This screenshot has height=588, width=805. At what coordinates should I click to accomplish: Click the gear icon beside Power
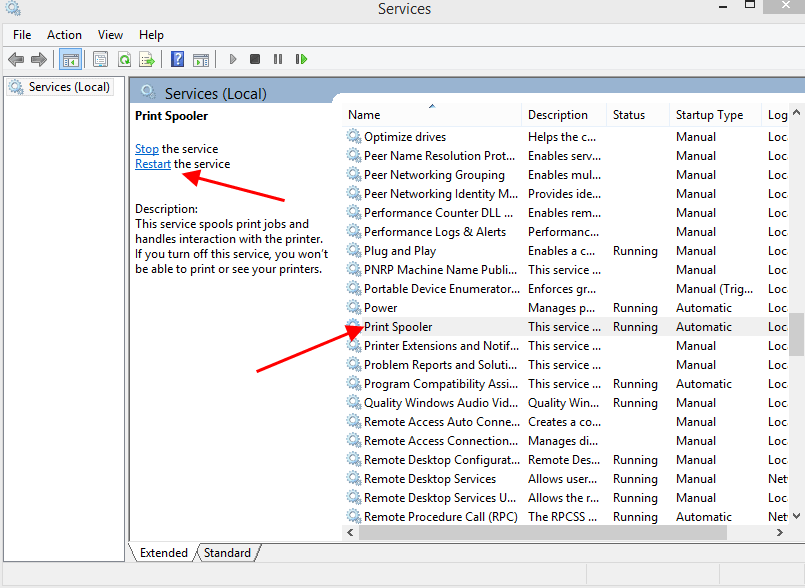pyautogui.click(x=354, y=308)
